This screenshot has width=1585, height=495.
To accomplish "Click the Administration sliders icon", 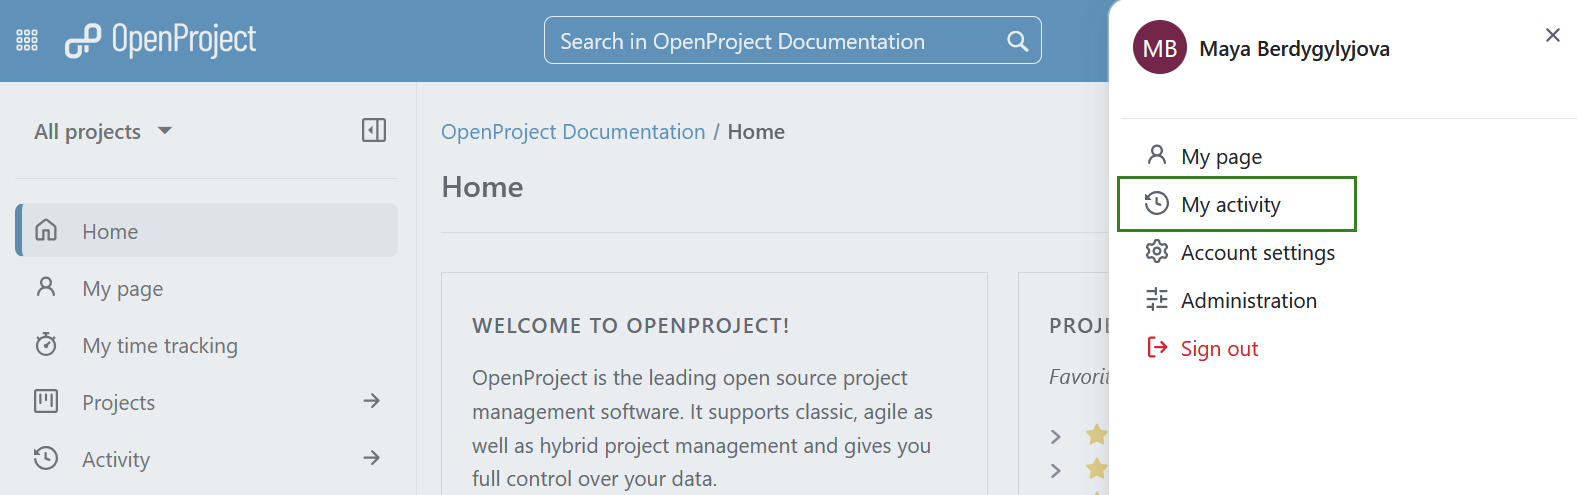I will click(1157, 300).
